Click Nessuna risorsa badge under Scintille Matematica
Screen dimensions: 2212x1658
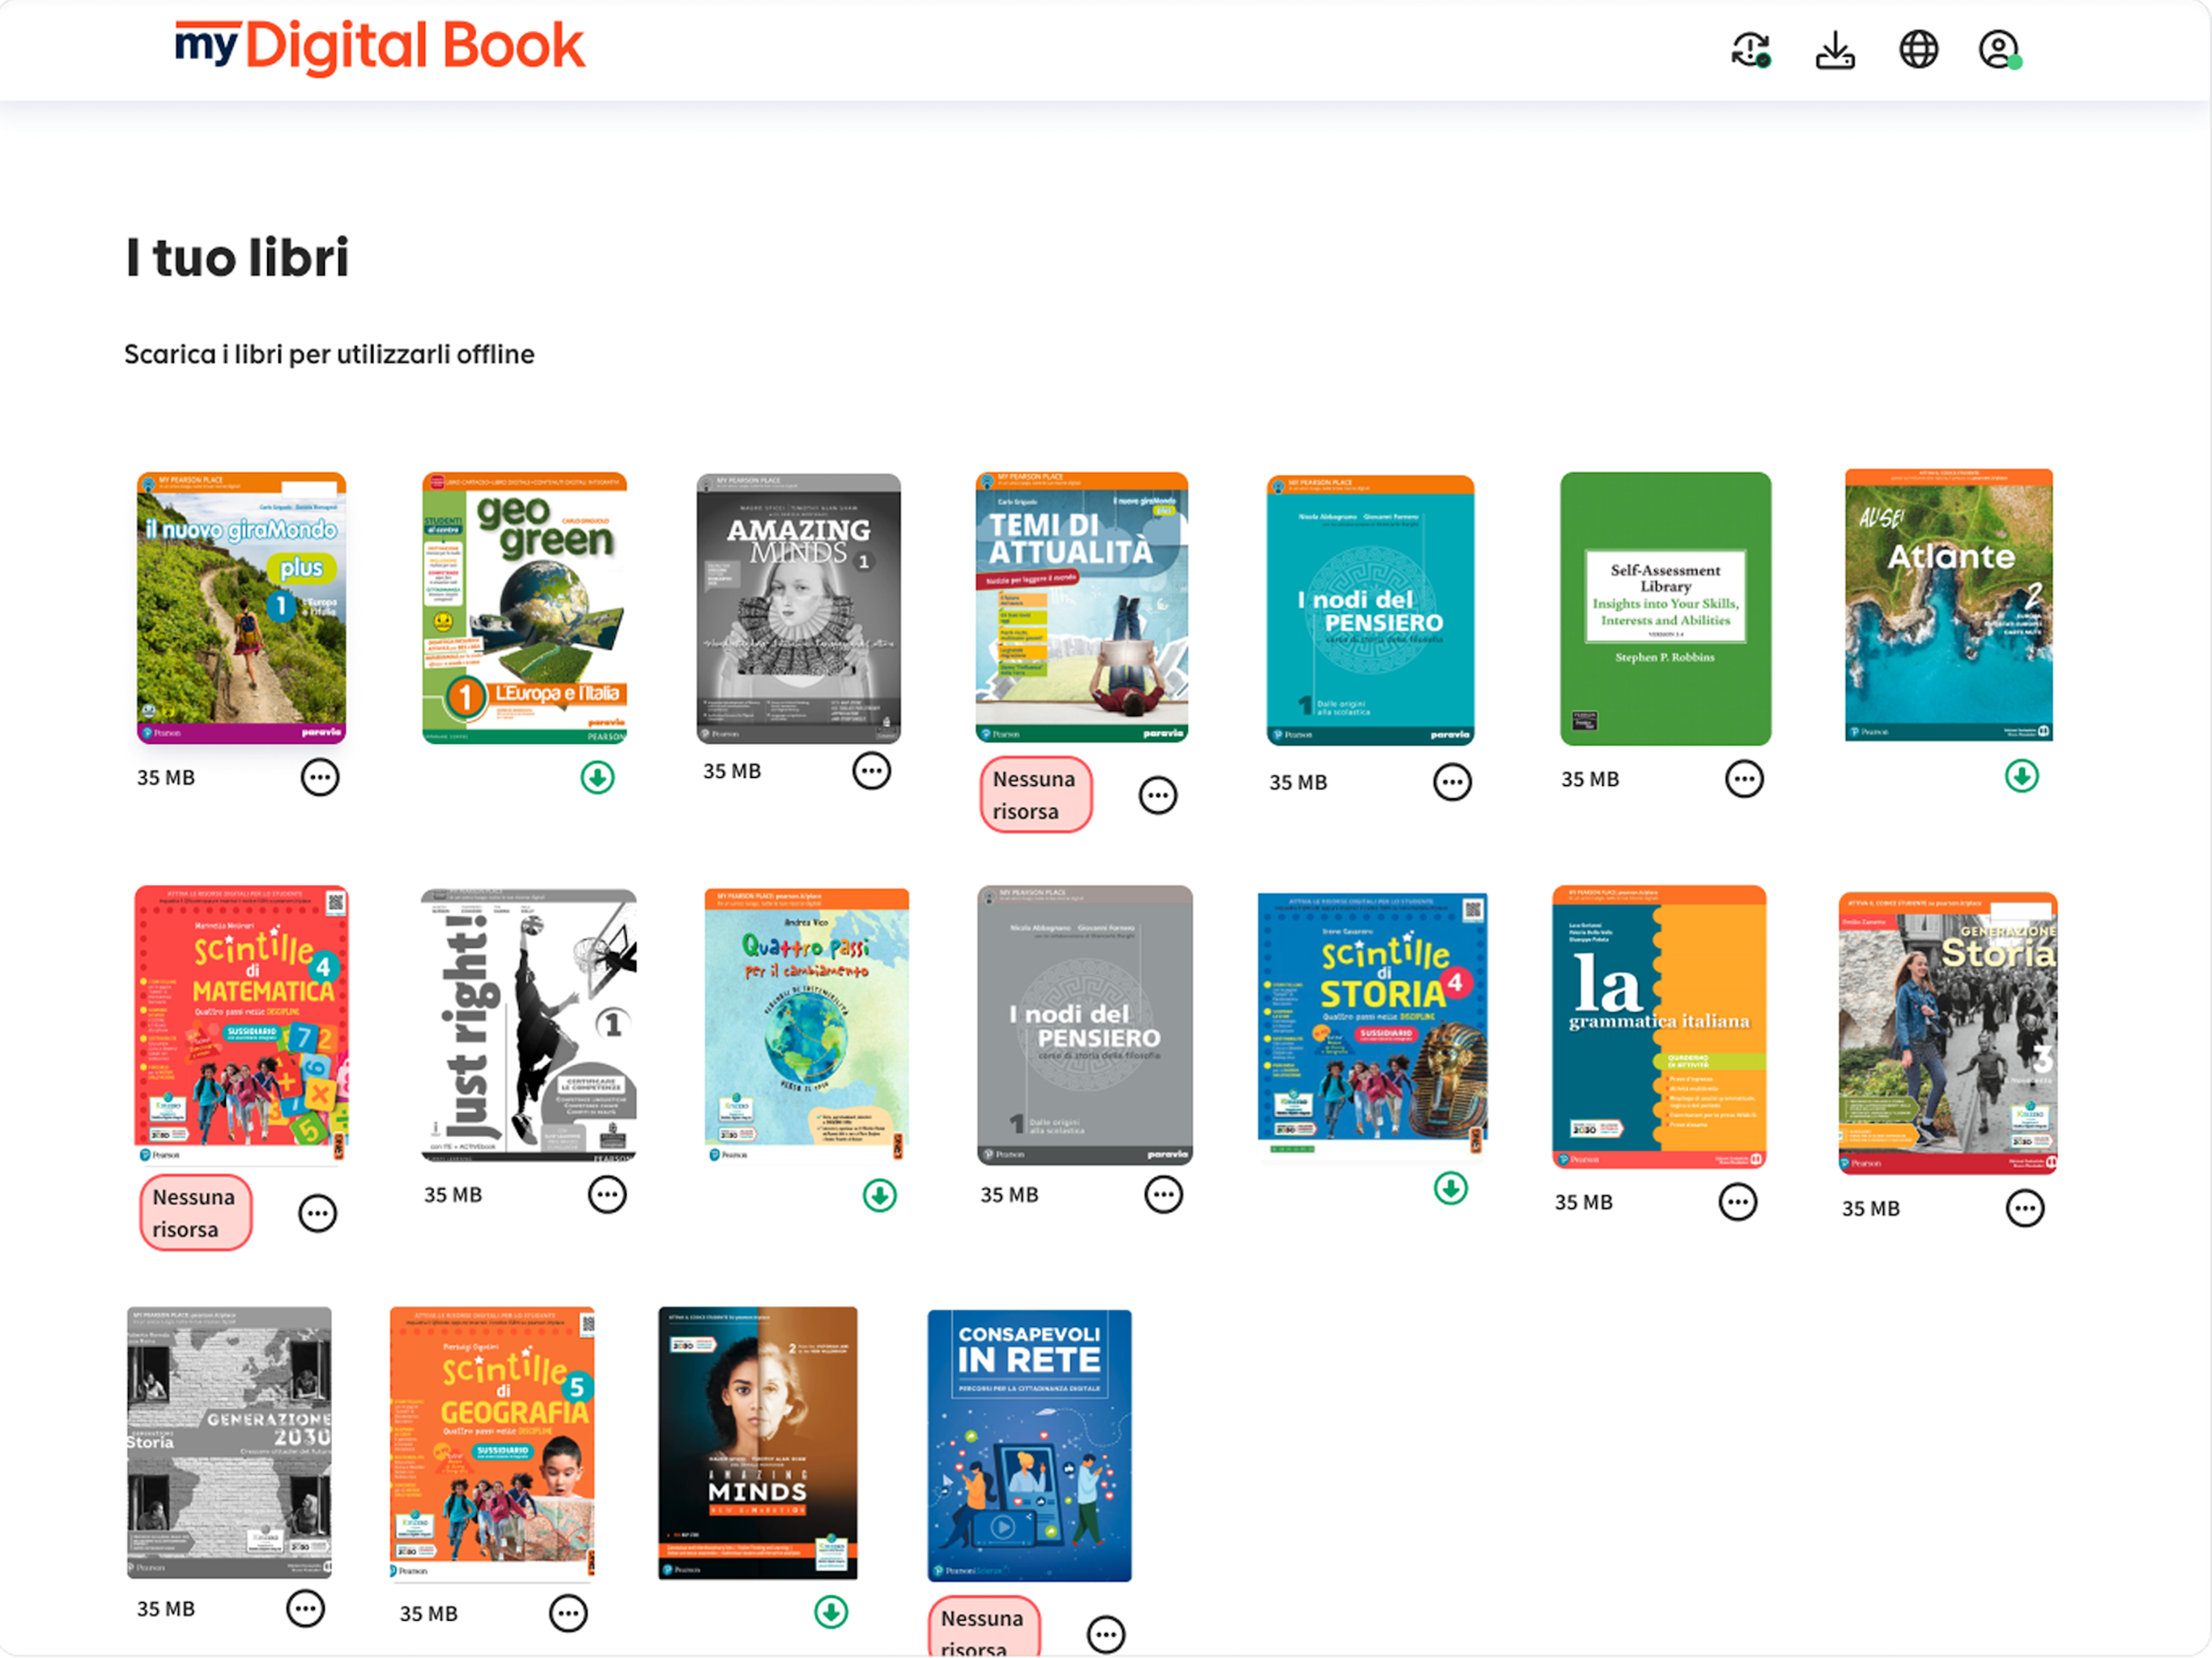pos(195,1212)
